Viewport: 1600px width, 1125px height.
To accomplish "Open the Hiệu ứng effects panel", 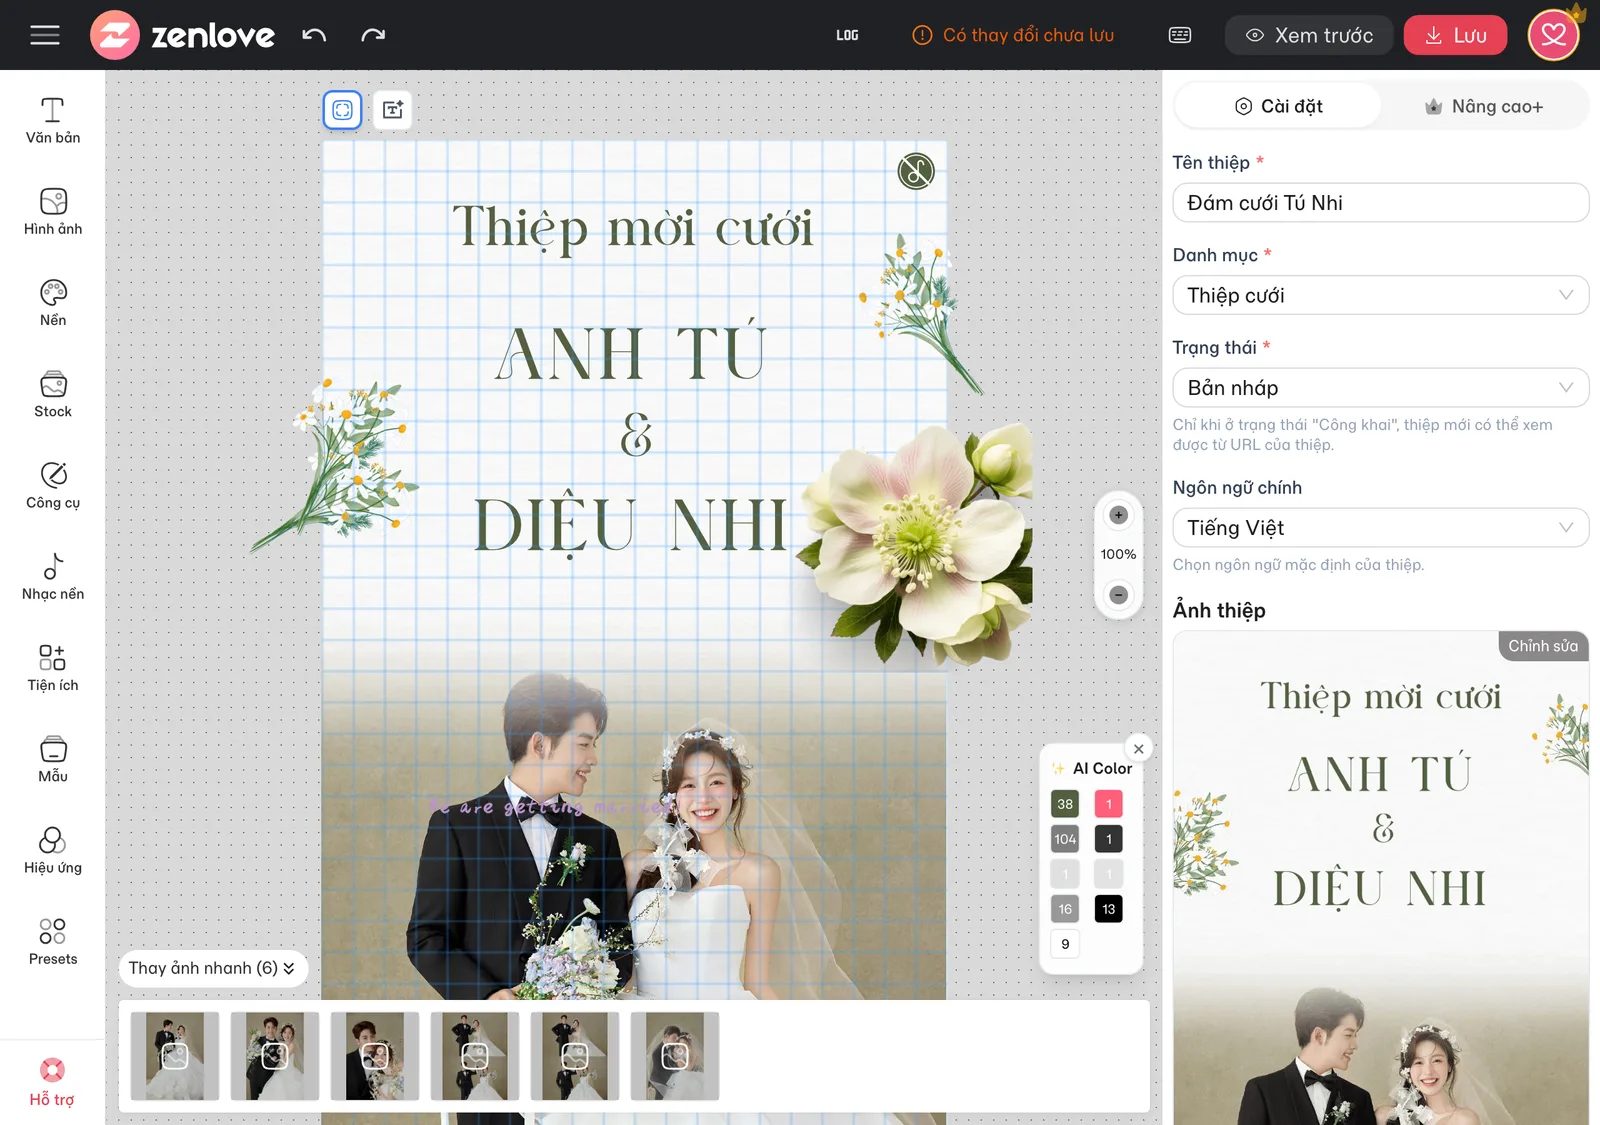I will 53,850.
